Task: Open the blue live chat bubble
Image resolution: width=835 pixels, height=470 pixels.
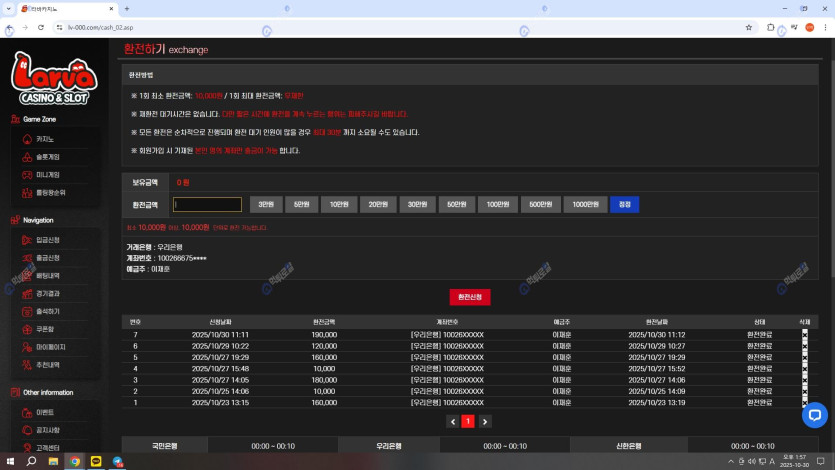Action: pos(814,414)
